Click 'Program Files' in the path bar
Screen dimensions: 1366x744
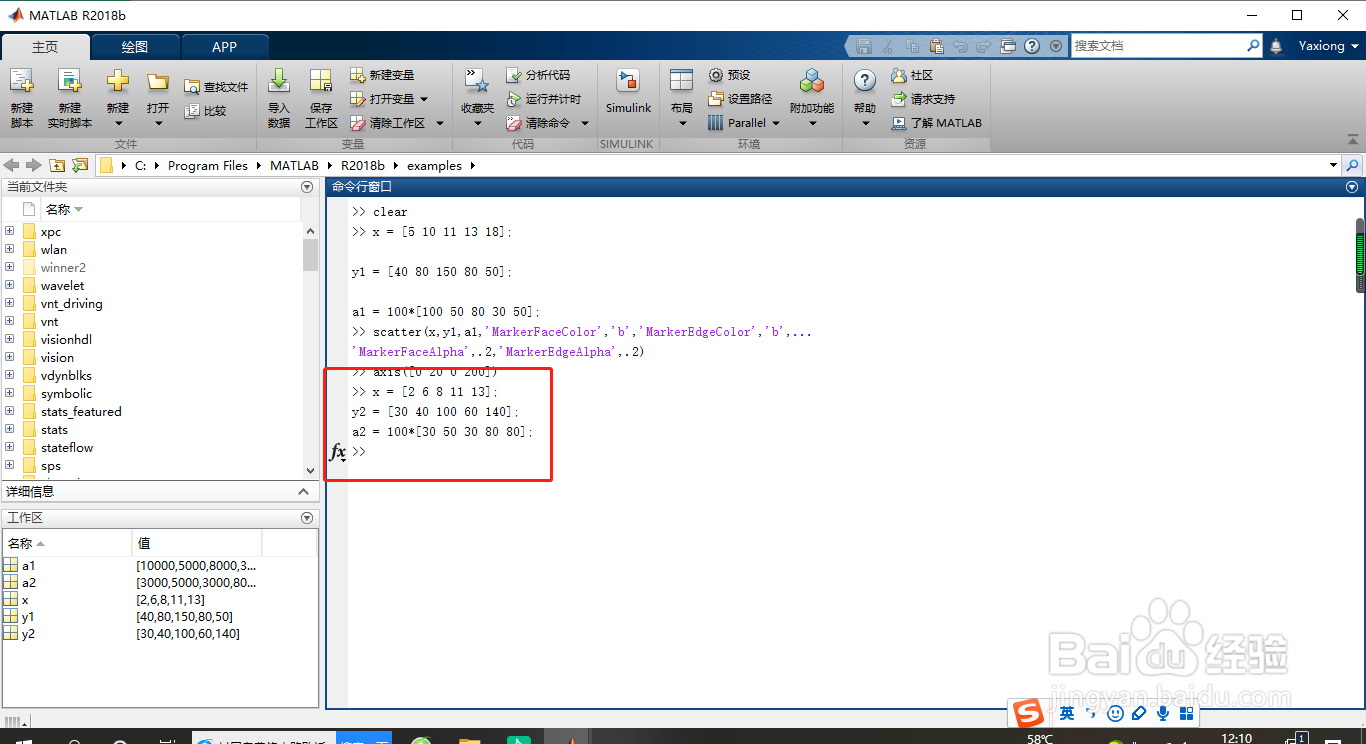click(208, 166)
